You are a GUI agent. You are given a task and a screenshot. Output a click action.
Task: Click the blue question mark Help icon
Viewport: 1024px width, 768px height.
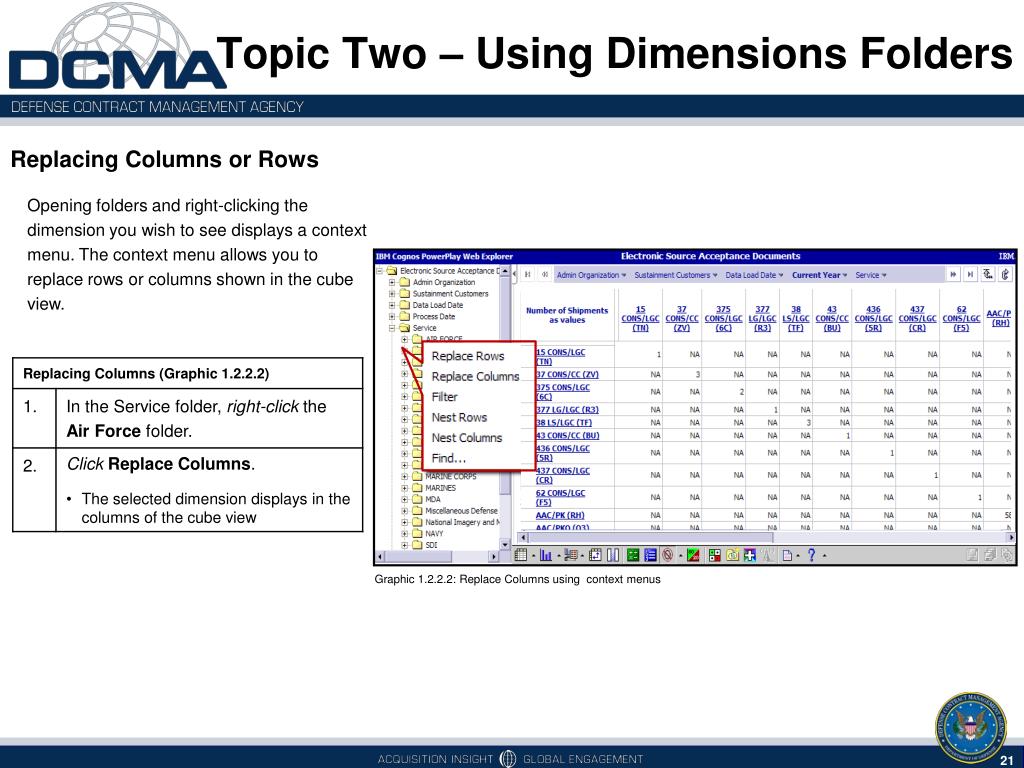(811, 555)
